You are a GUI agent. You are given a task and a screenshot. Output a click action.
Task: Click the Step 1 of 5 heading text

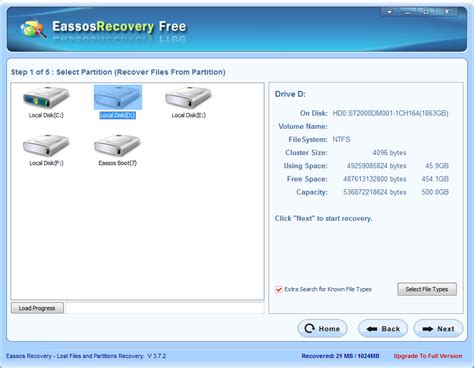[x=118, y=72]
